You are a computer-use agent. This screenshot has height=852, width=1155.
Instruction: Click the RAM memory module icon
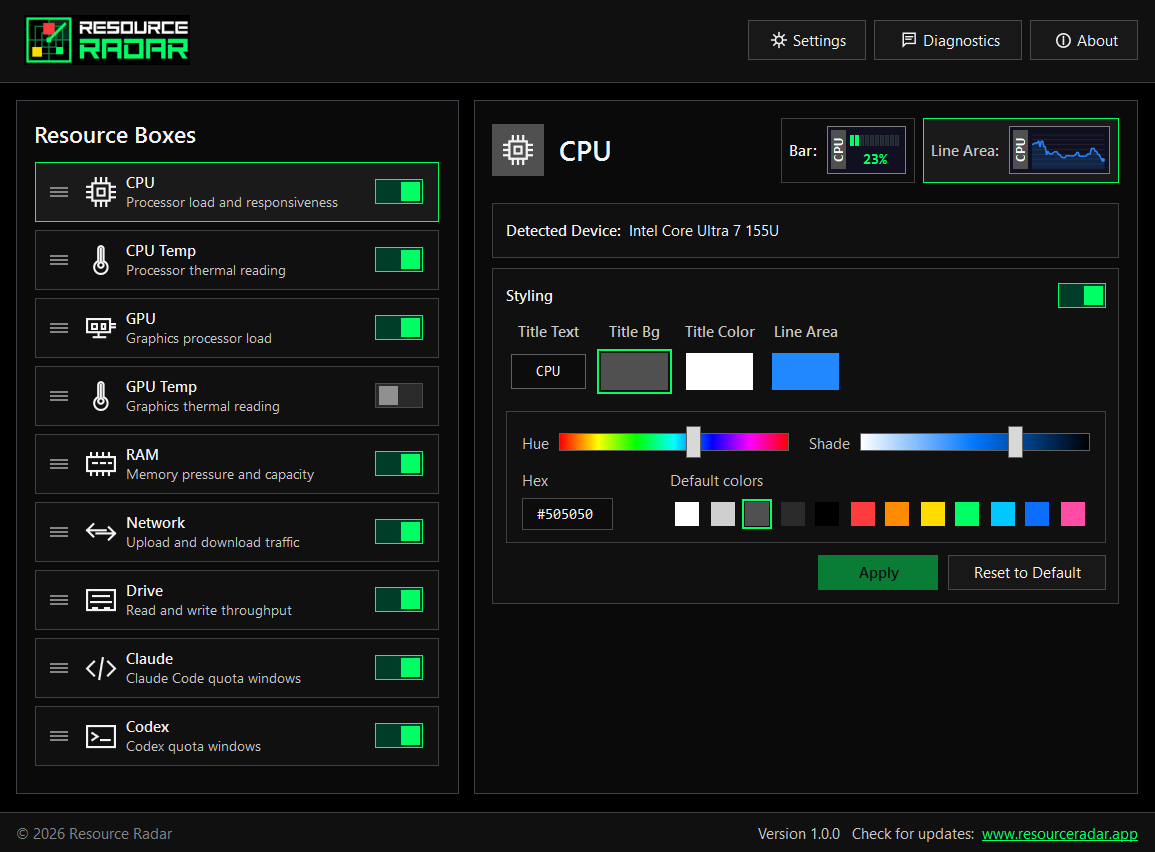pos(101,464)
